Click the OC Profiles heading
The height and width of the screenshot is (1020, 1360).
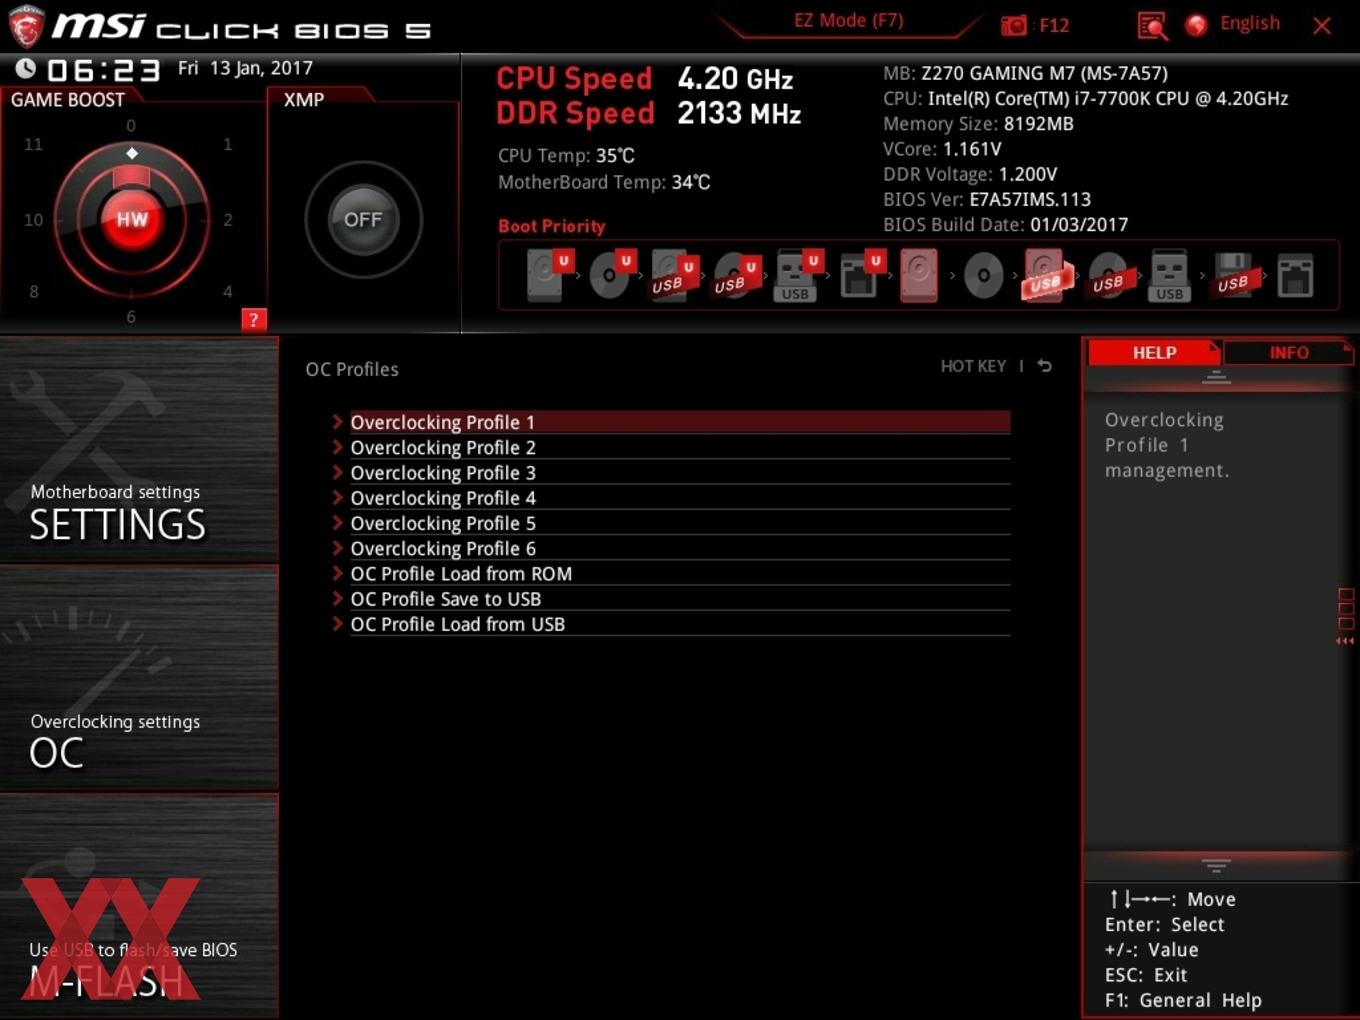pyautogui.click(x=352, y=369)
